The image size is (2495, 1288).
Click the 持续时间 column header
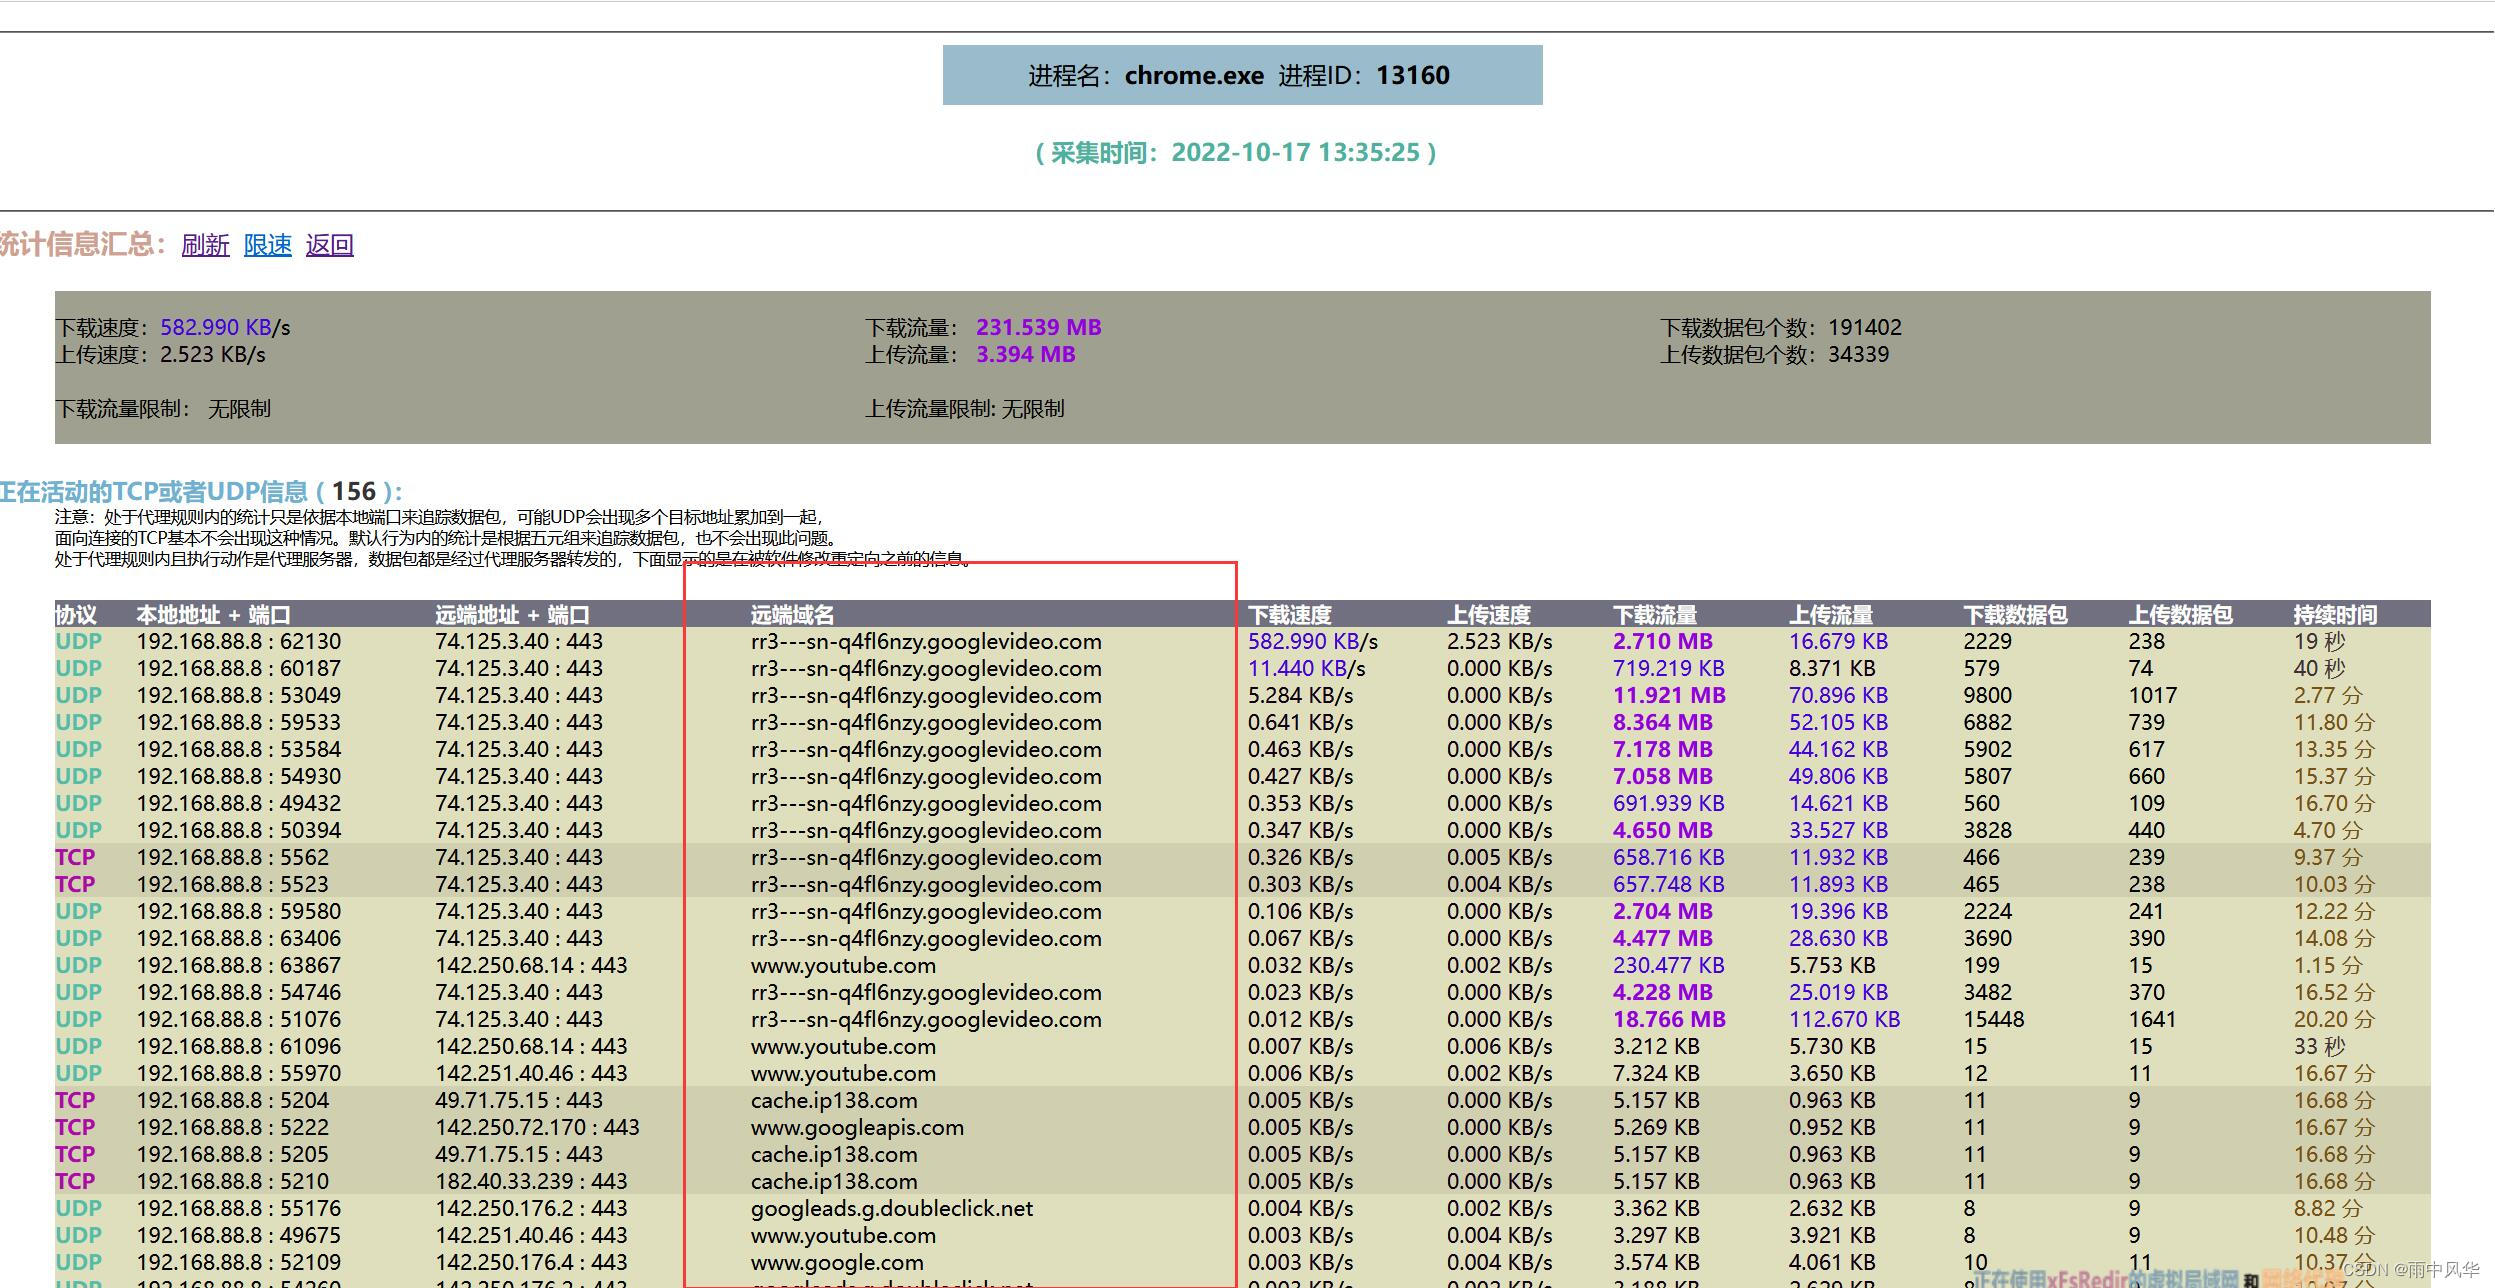[x=2335, y=614]
